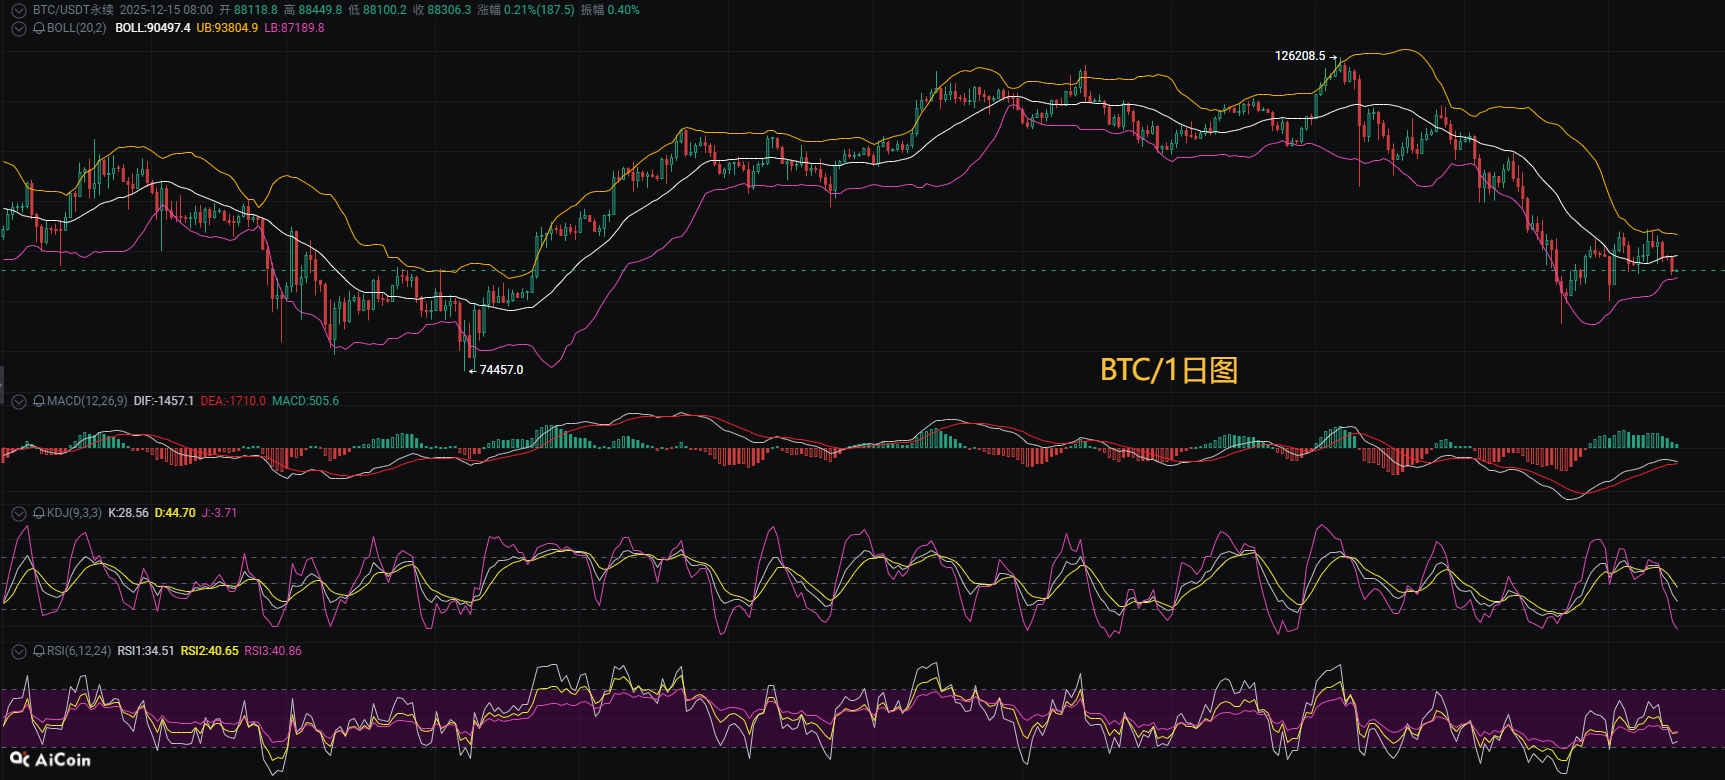Collapse the BOLL indicator row chevron
The width and height of the screenshot is (1725, 780).
tap(19, 28)
